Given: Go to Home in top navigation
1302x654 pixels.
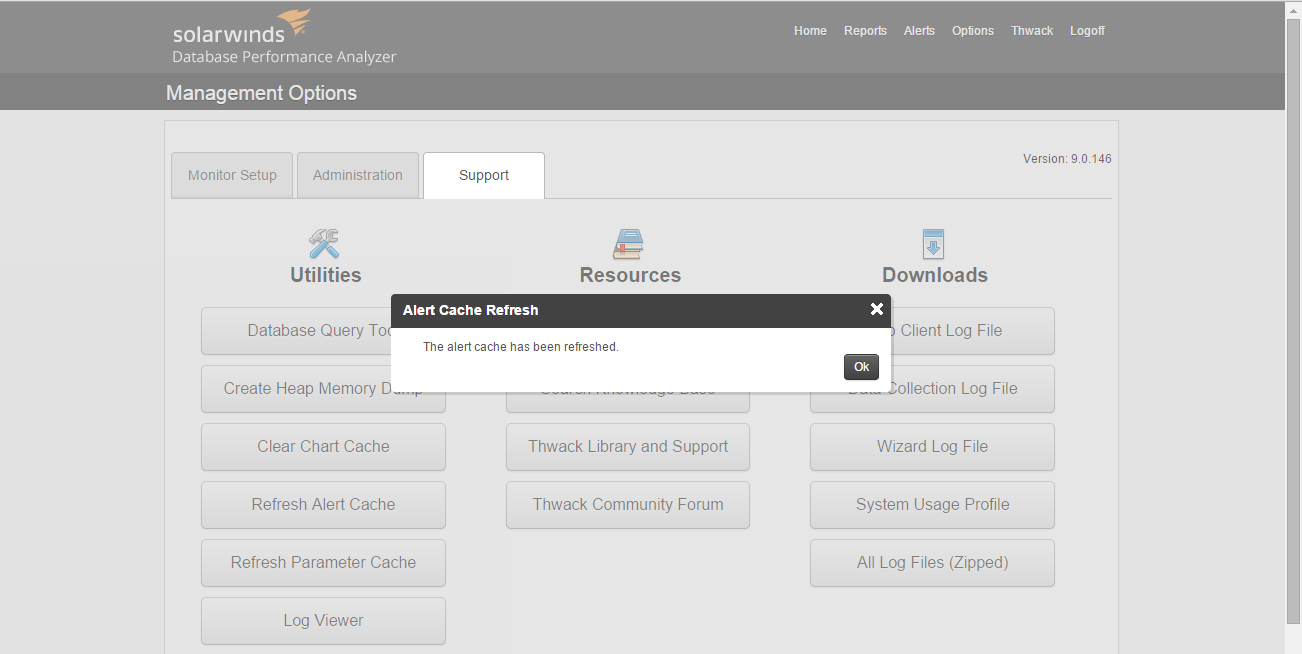Looking at the screenshot, I should [810, 31].
